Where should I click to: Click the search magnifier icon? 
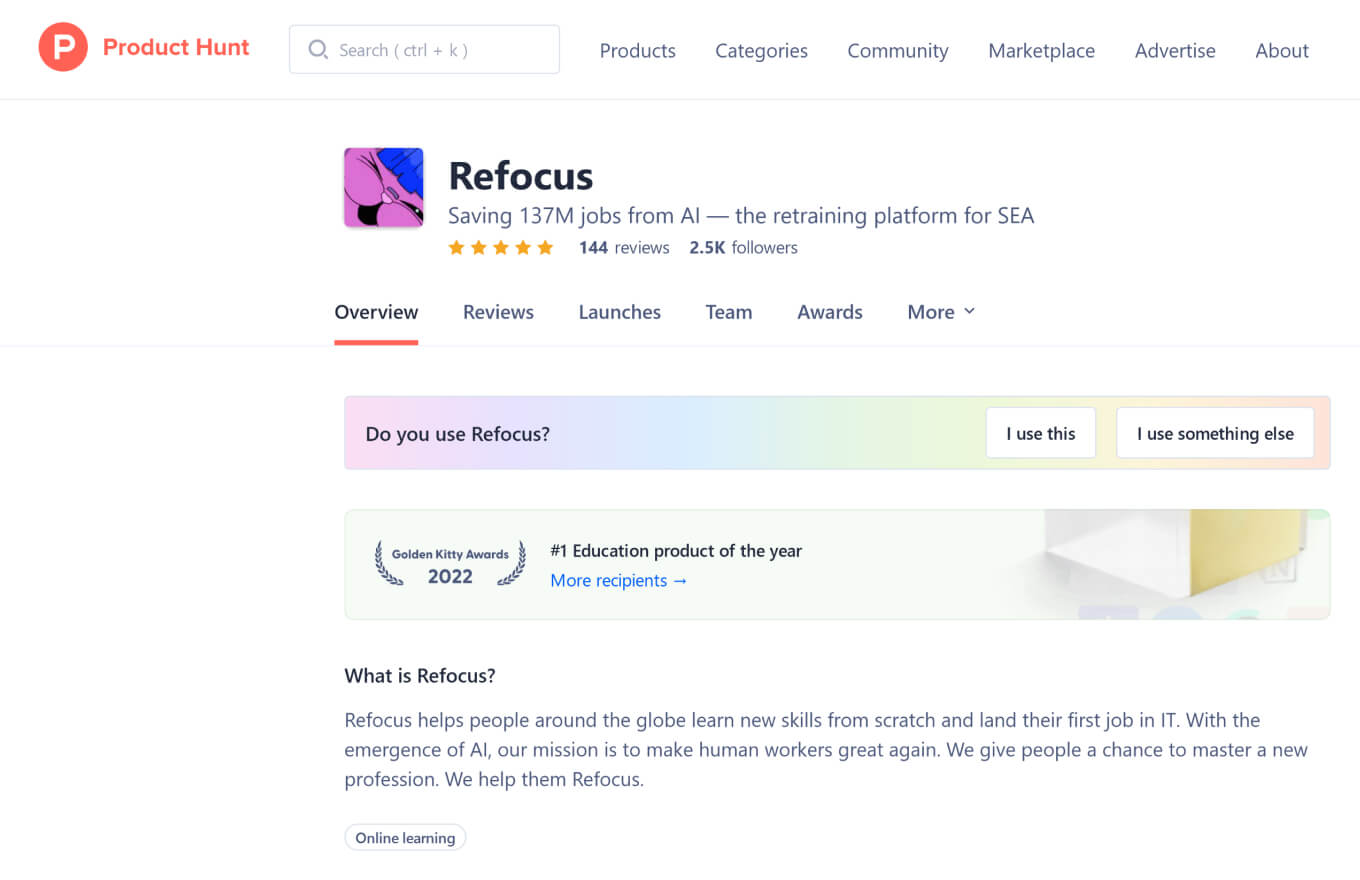318,49
